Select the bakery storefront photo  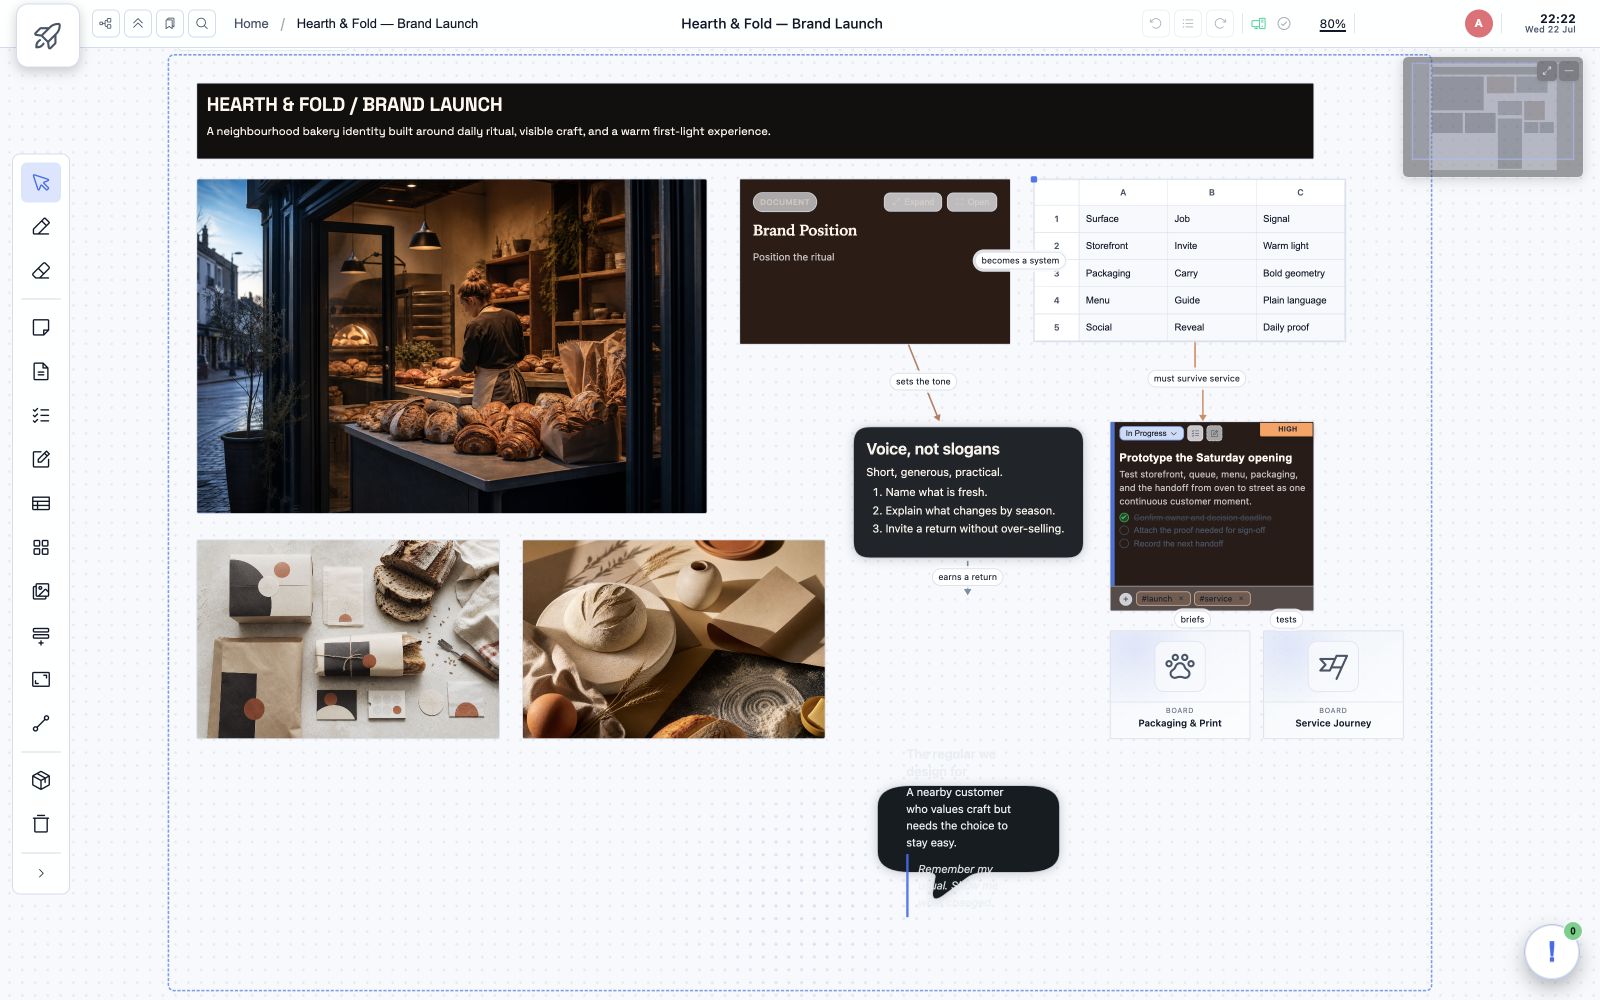click(452, 346)
